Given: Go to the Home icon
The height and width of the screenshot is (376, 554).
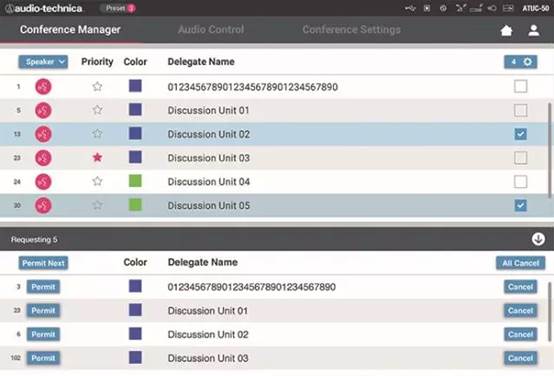Looking at the screenshot, I should pyautogui.click(x=506, y=31).
